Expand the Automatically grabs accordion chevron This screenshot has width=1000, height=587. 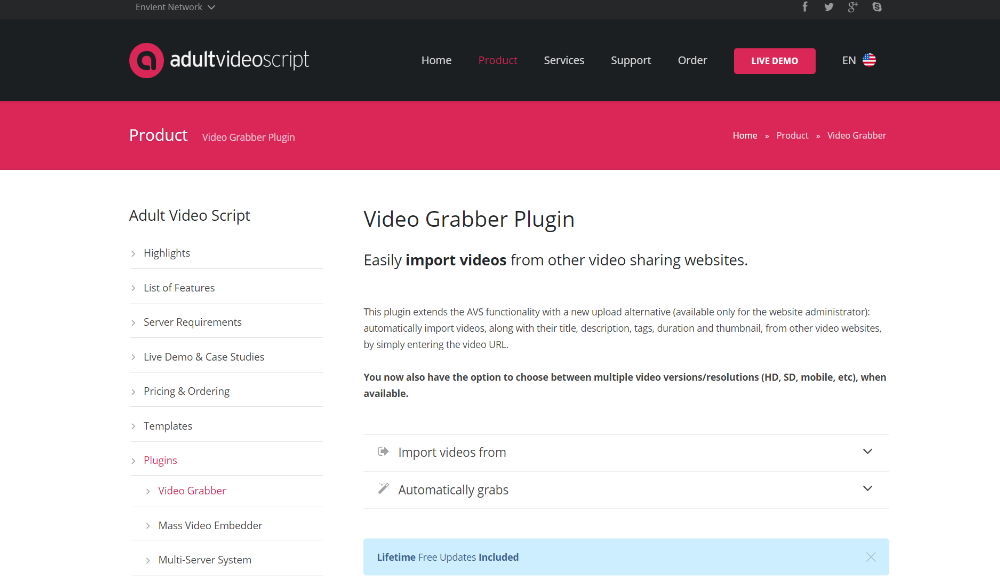(867, 489)
